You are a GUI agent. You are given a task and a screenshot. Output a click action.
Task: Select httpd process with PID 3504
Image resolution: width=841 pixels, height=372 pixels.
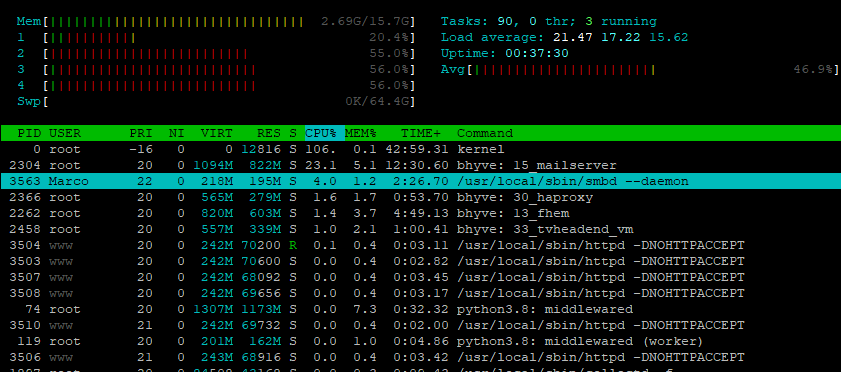coord(420,245)
